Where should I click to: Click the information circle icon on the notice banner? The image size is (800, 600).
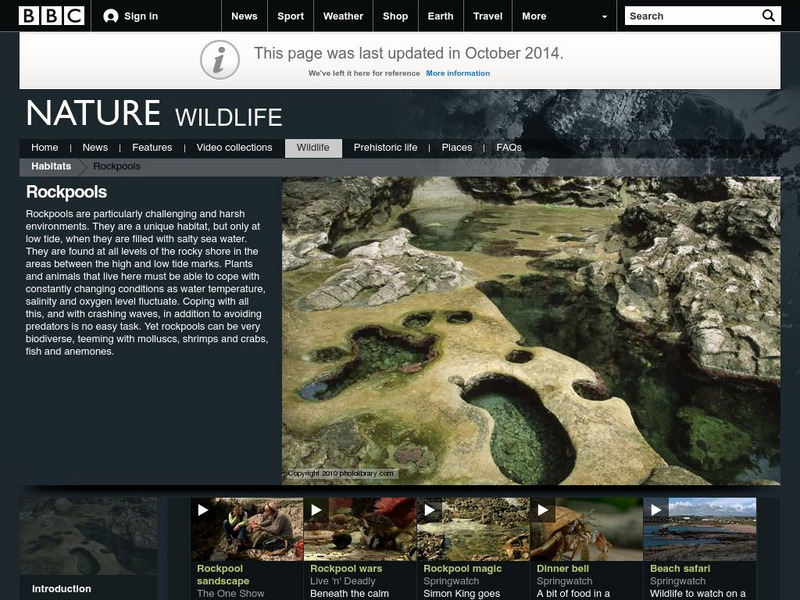click(222, 61)
